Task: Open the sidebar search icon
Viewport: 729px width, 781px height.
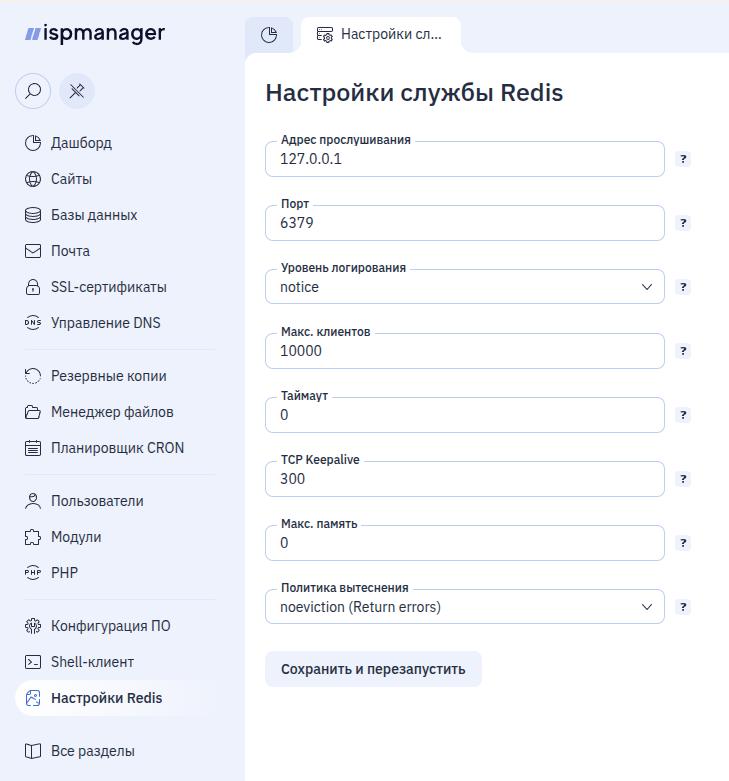Action: tap(33, 91)
